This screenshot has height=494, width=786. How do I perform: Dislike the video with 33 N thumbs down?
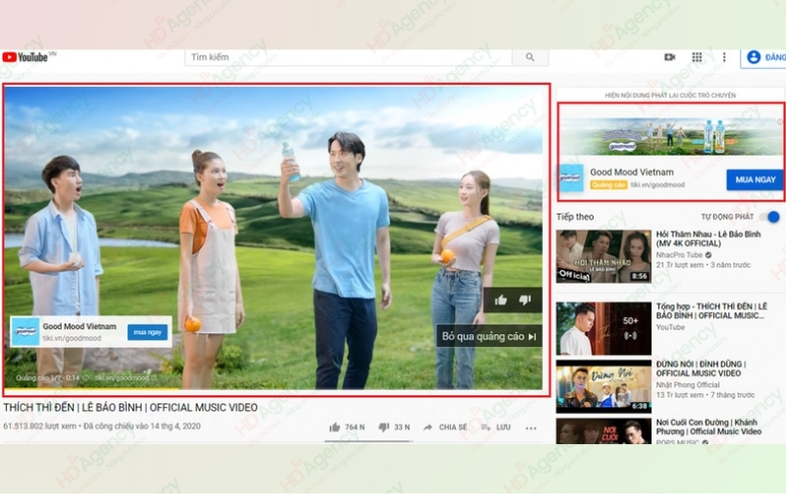[x=394, y=427]
